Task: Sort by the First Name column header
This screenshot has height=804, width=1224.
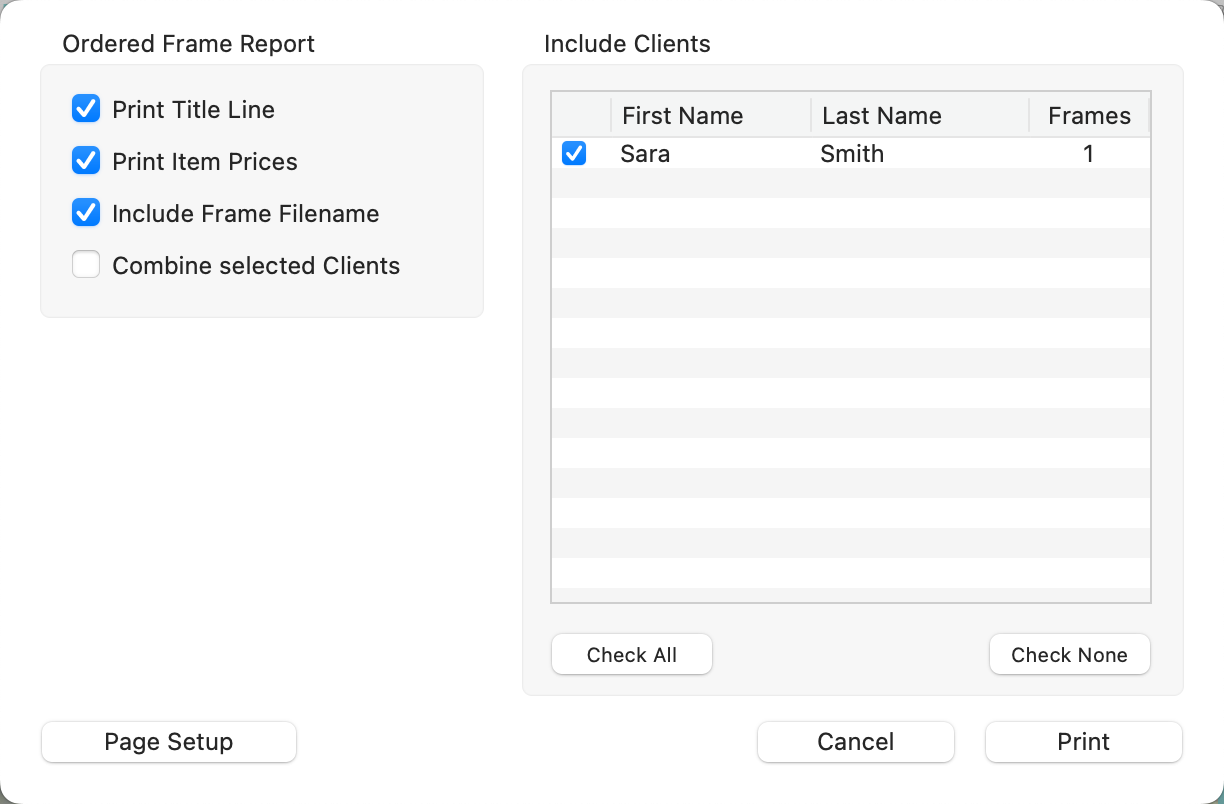Action: click(x=710, y=116)
